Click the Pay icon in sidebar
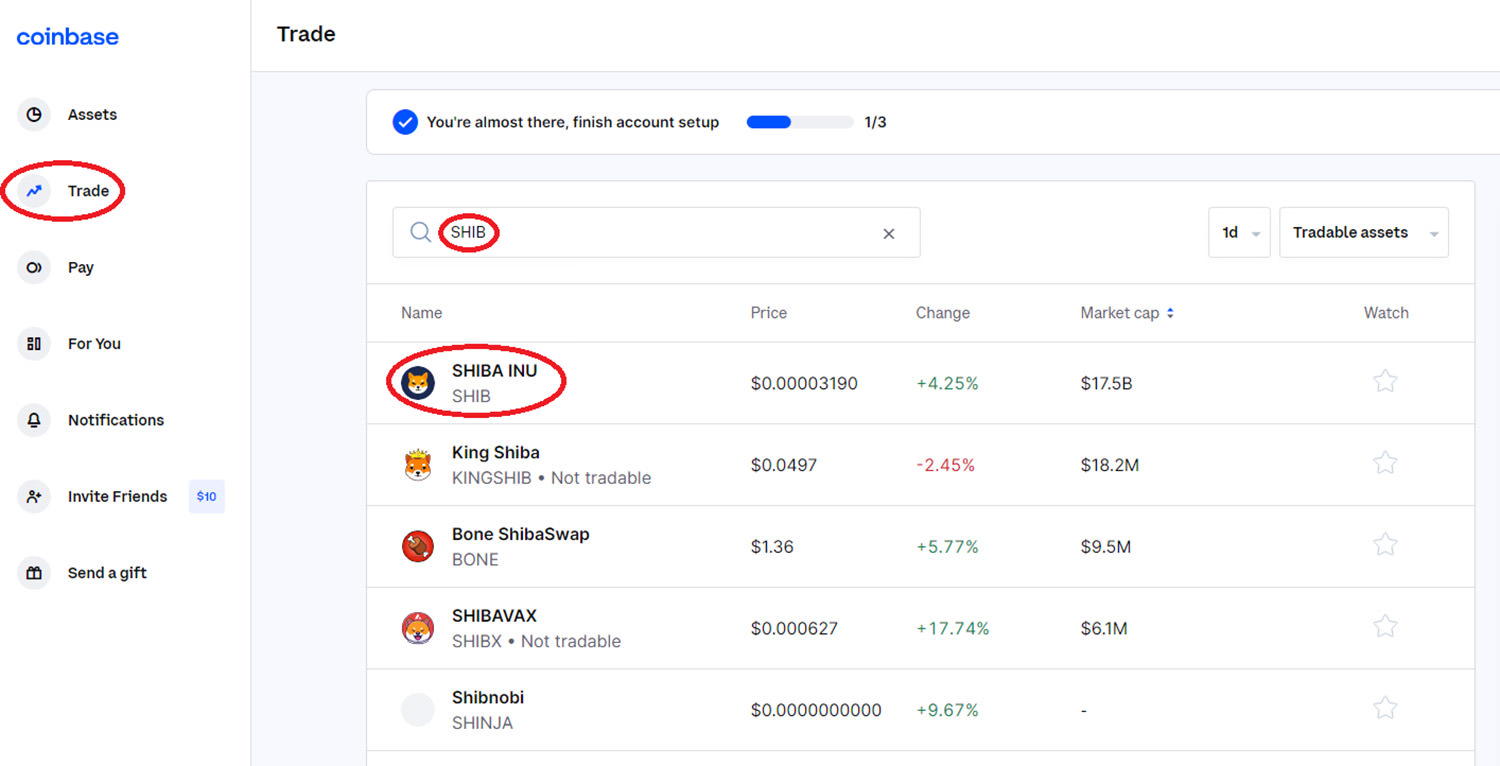Screen dimensions: 1500x766 pyautogui.click(x=34, y=267)
